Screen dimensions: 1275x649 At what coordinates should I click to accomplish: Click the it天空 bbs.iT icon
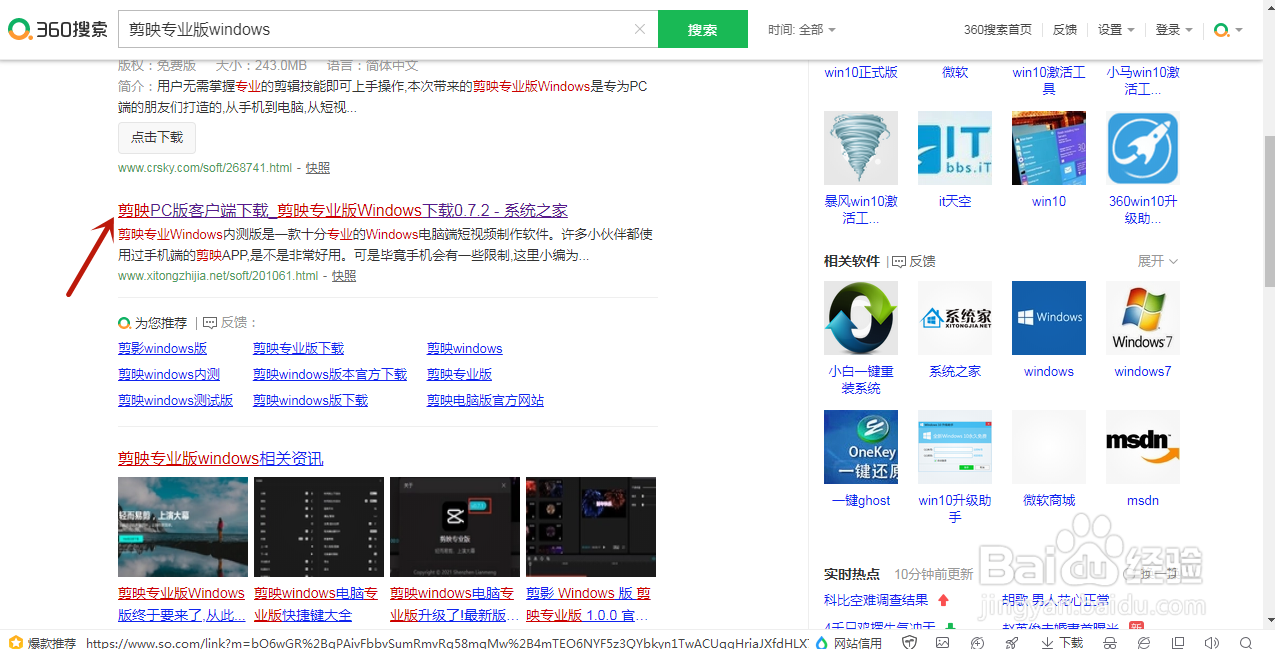click(x=955, y=148)
